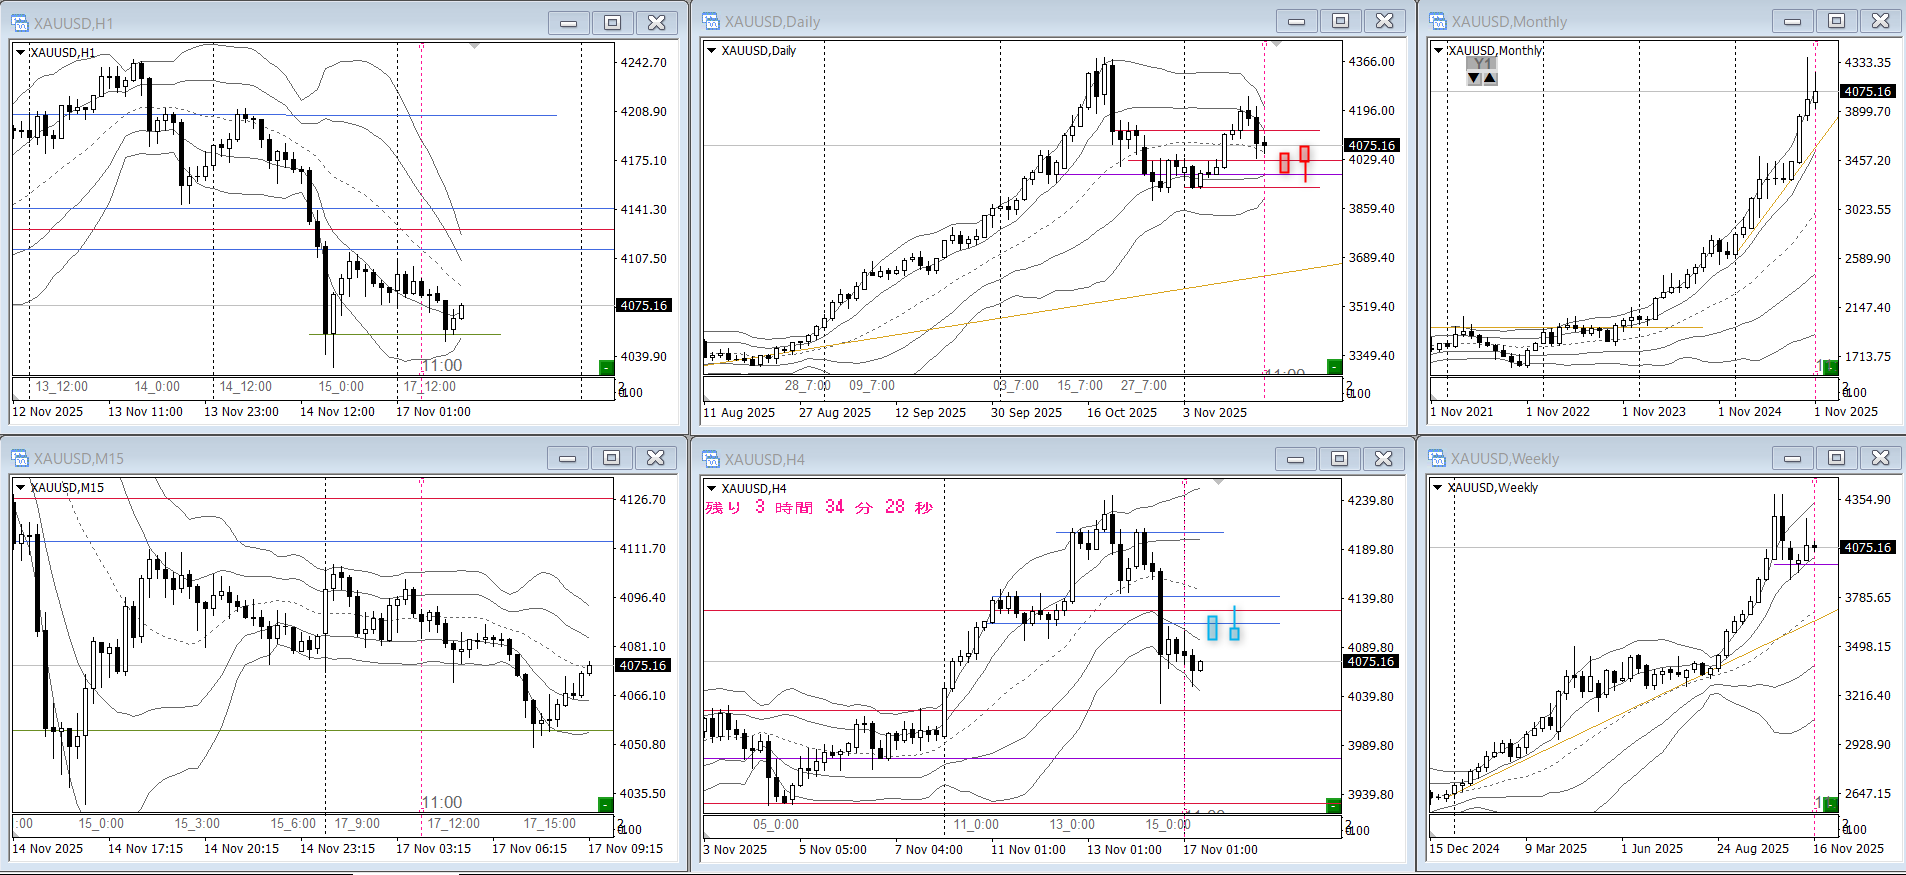Click the XAUUSD,Monthly window title icon
The height and width of the screenshot is (875, 1906).
pos(1438,21)
